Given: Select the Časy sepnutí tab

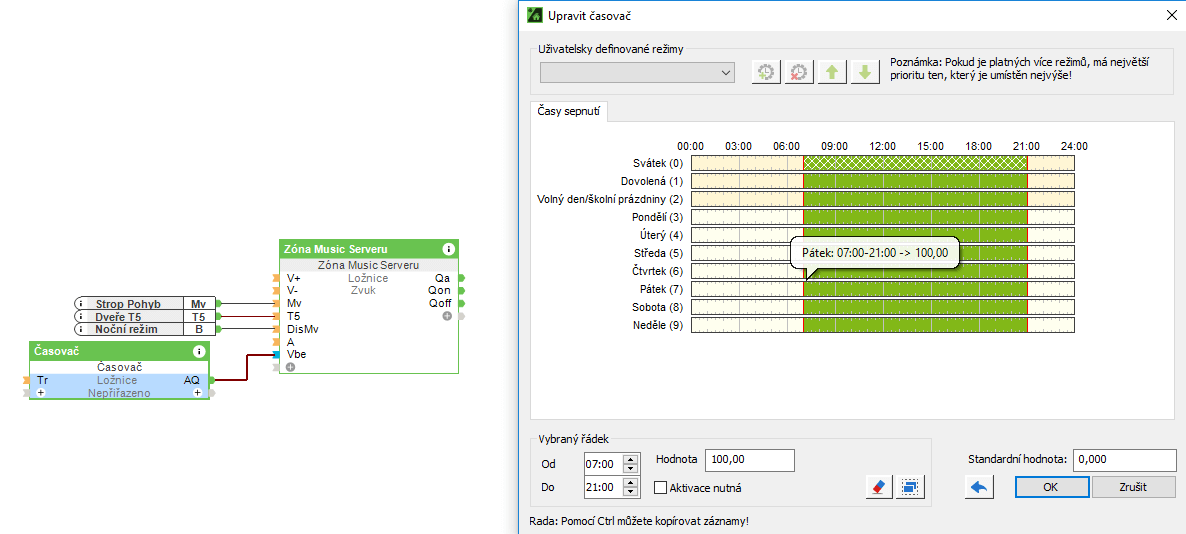Looking at the screenshot, I should (x=569, y=112).
